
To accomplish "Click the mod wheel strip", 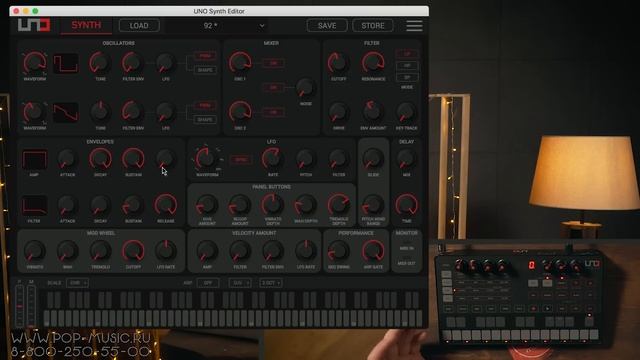I will 31,306.
